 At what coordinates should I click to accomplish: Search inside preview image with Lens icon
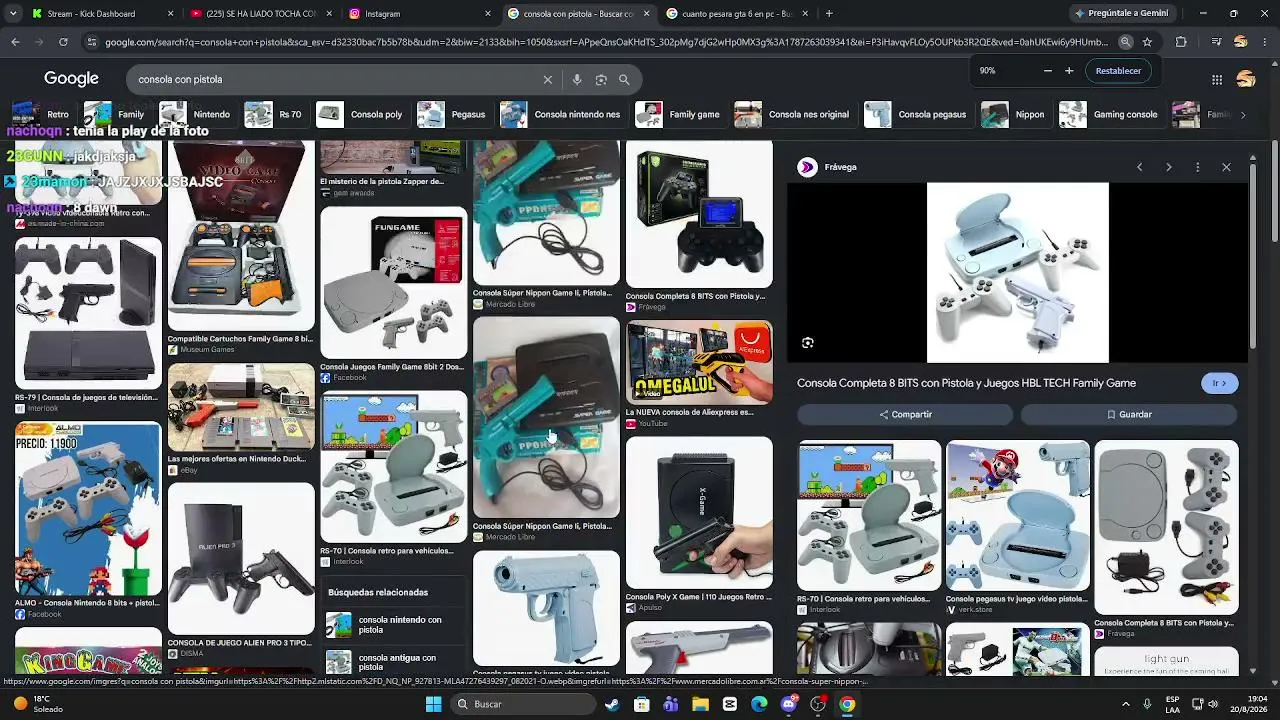coord(808,343)
